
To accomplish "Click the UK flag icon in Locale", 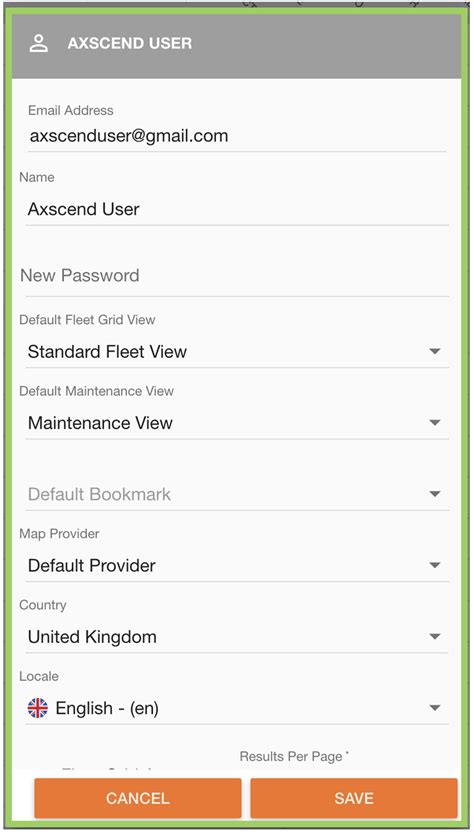I will click(x=38, y=708).
